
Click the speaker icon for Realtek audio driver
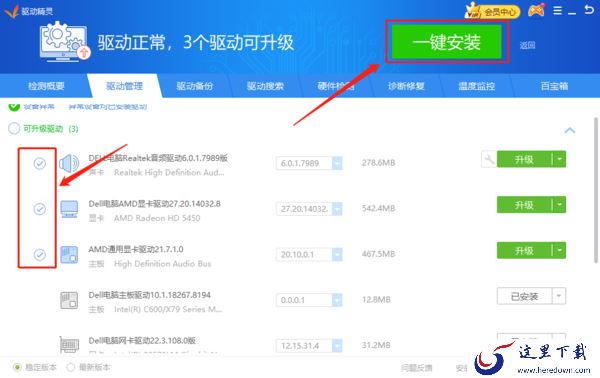[69, 163]
